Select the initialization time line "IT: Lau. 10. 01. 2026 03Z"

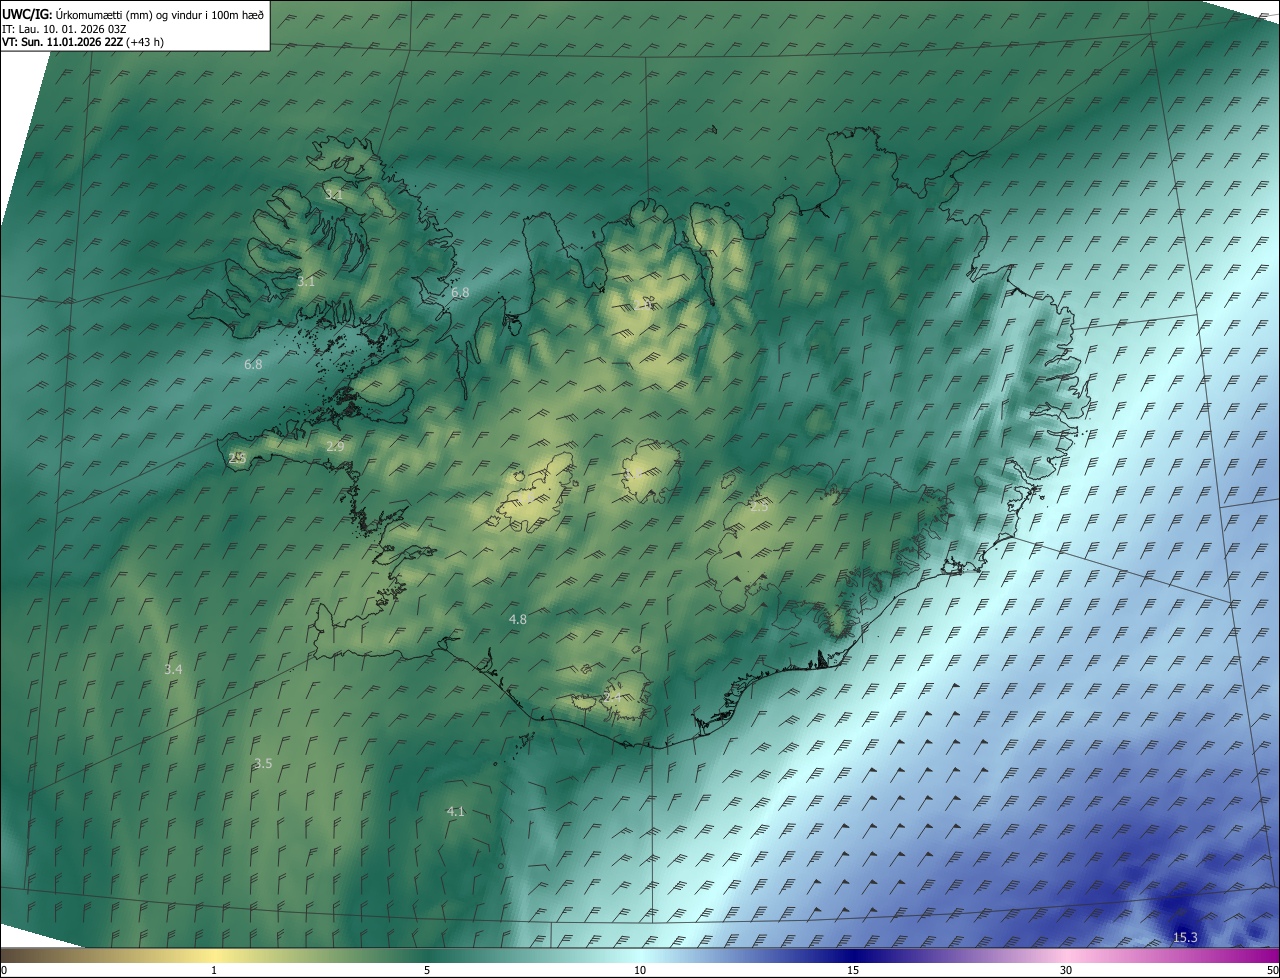64,28
